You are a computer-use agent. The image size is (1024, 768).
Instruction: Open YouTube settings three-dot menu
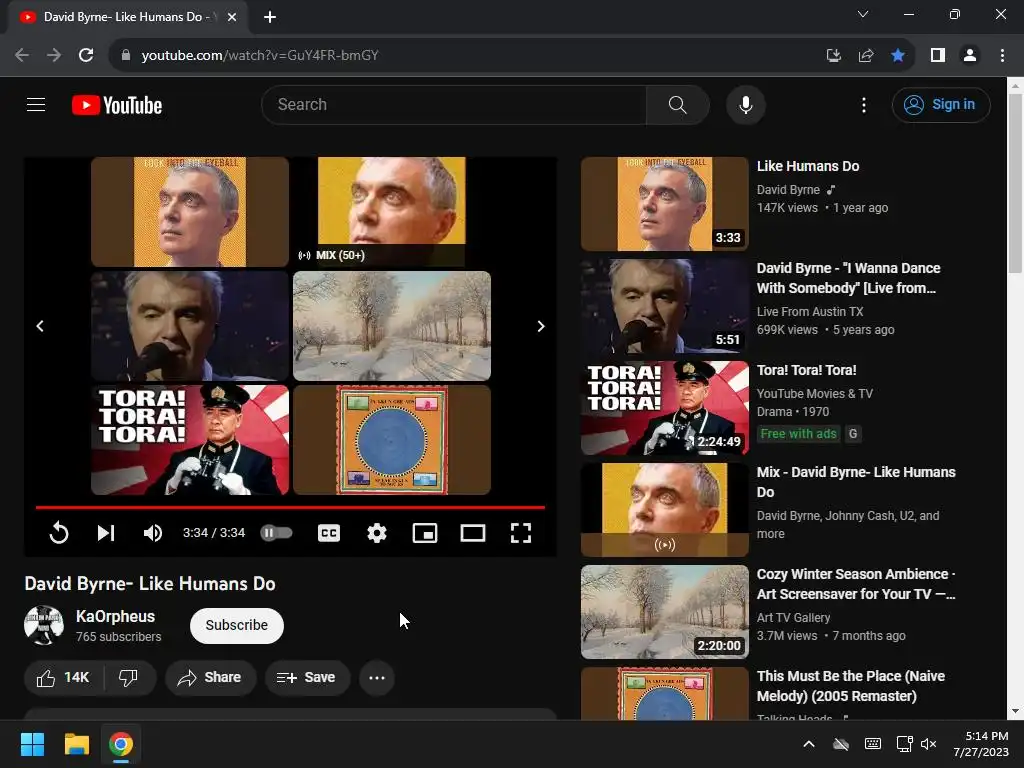tap(863, 105)
